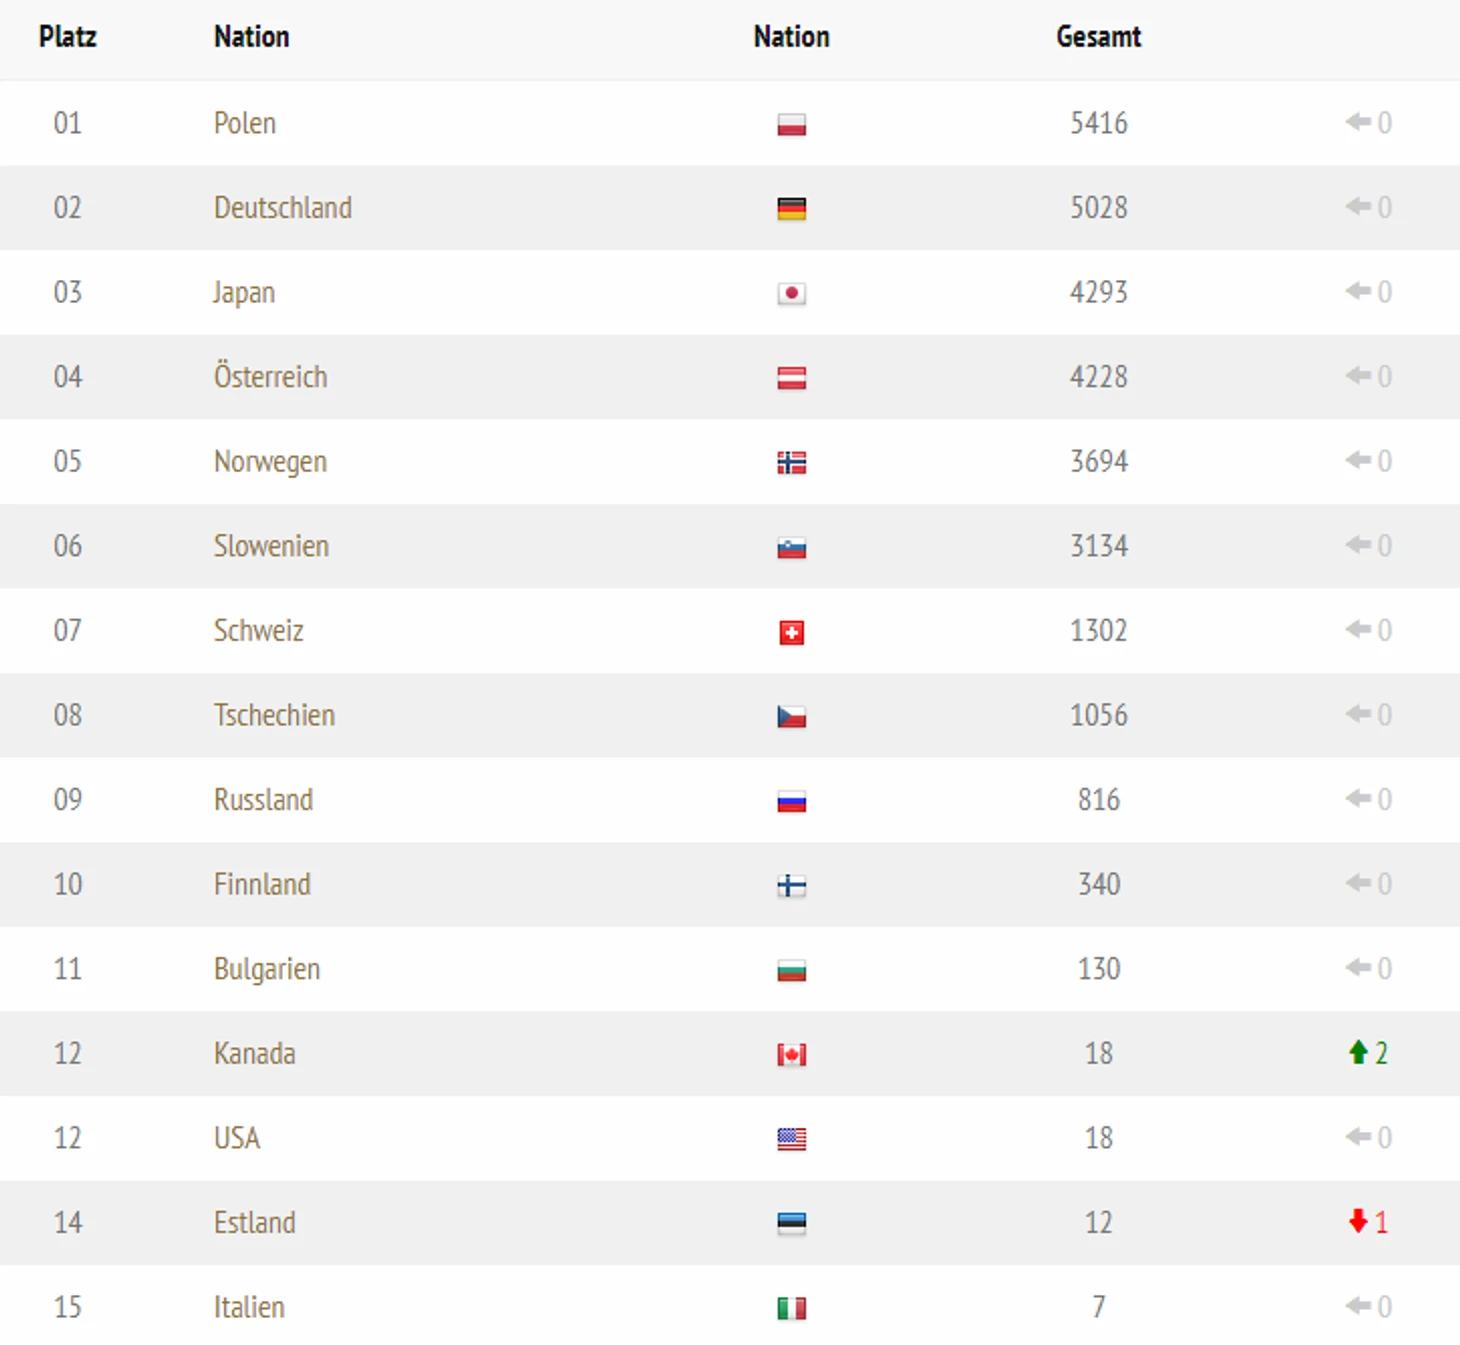
Task: Click the Norway flag icon
Action: (x=791, y=463)
